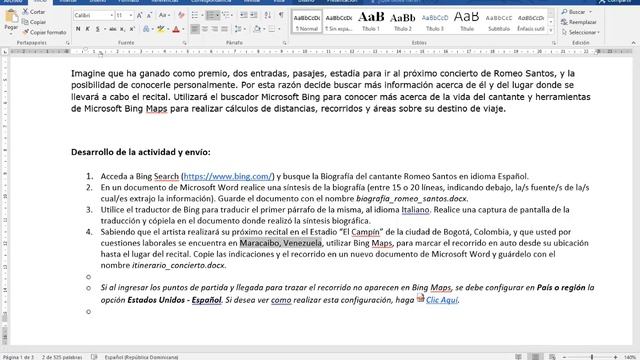Follow the https://www.bing.com/ link

pyautogui.click(x=228, y=176)
